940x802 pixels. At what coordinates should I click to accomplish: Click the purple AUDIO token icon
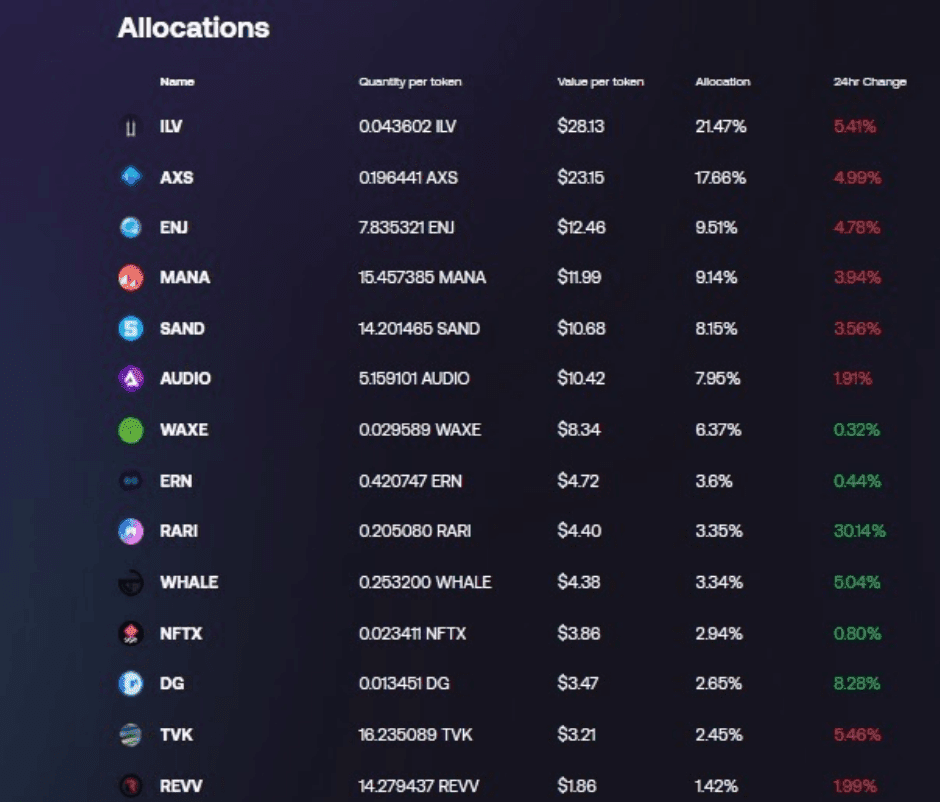coord(131,378)
